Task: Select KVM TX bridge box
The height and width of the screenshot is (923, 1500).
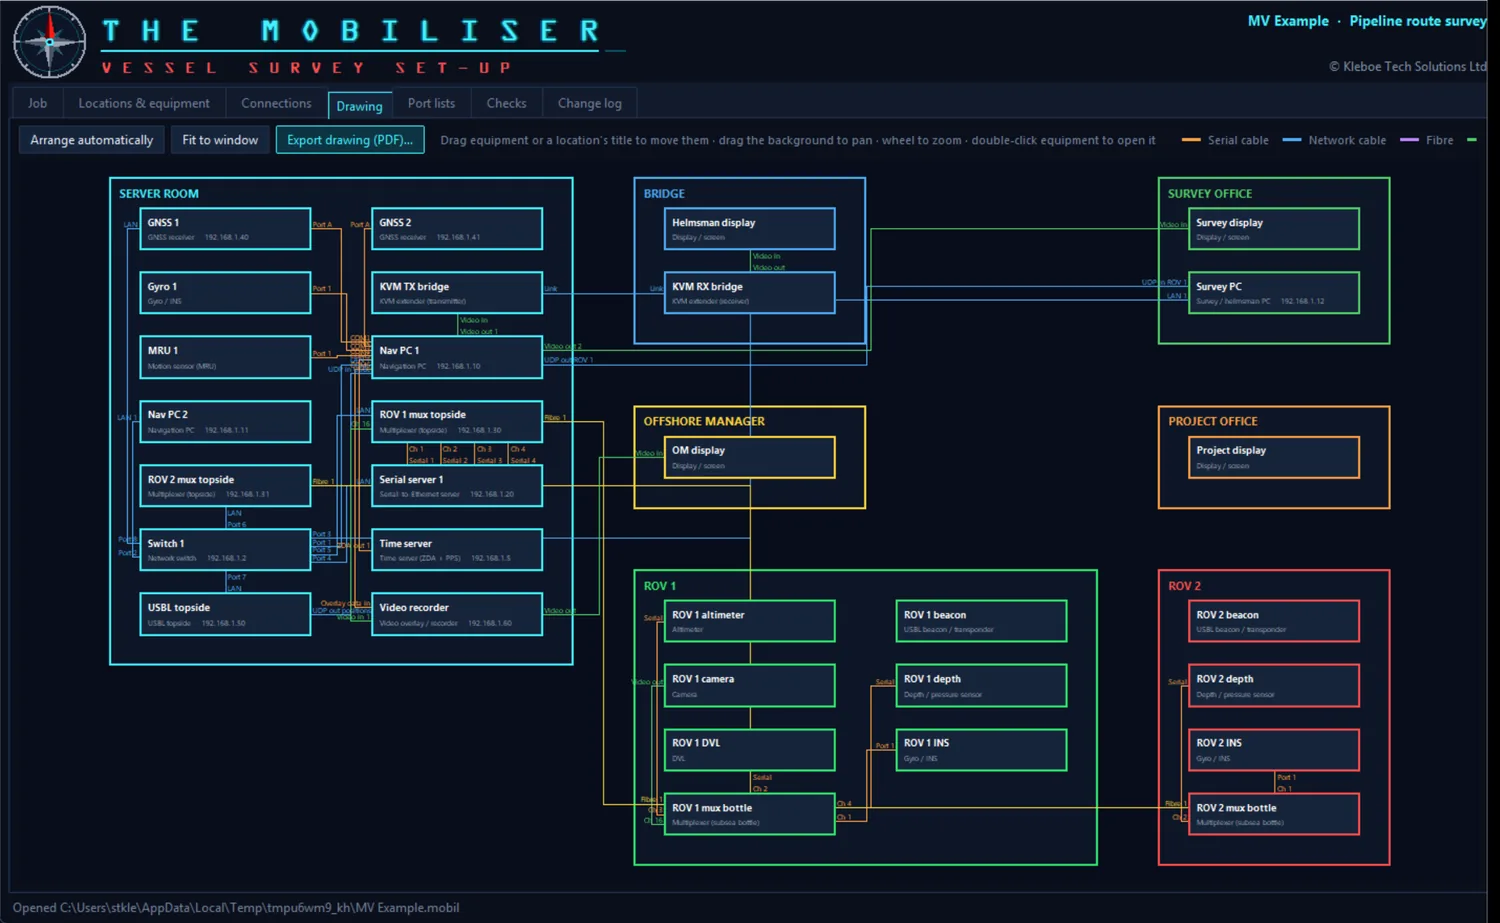Action: point(457,293)
